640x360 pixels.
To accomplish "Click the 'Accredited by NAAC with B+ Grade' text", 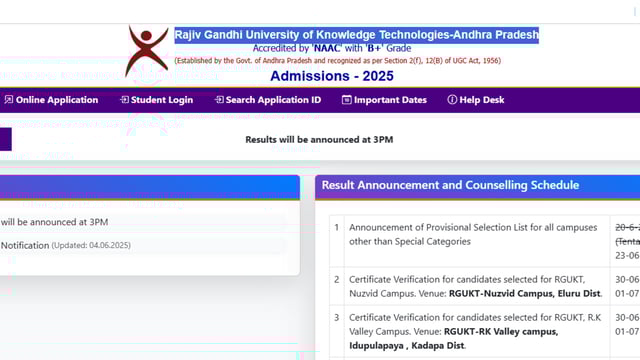I will click(332, 49).
